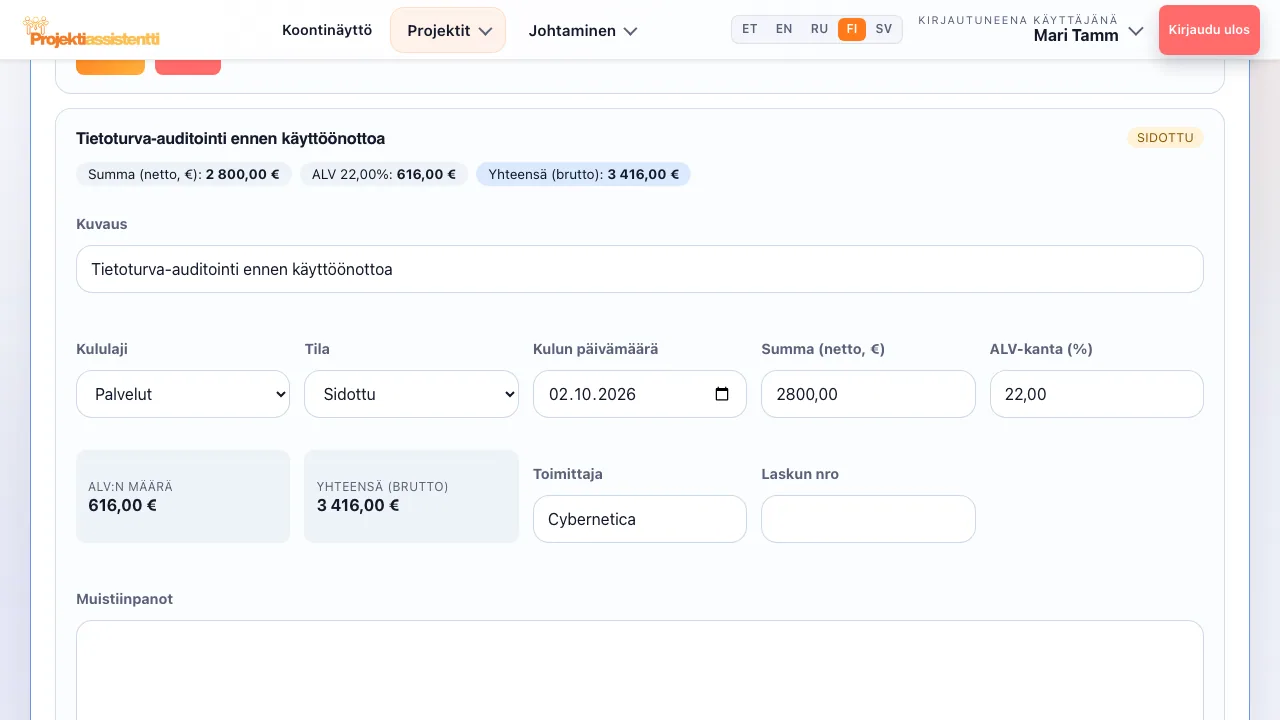Click the ALV:n määrä 616,00 € box
The height and width of the screenshot is (720, 1280).
tap(183, 496)
